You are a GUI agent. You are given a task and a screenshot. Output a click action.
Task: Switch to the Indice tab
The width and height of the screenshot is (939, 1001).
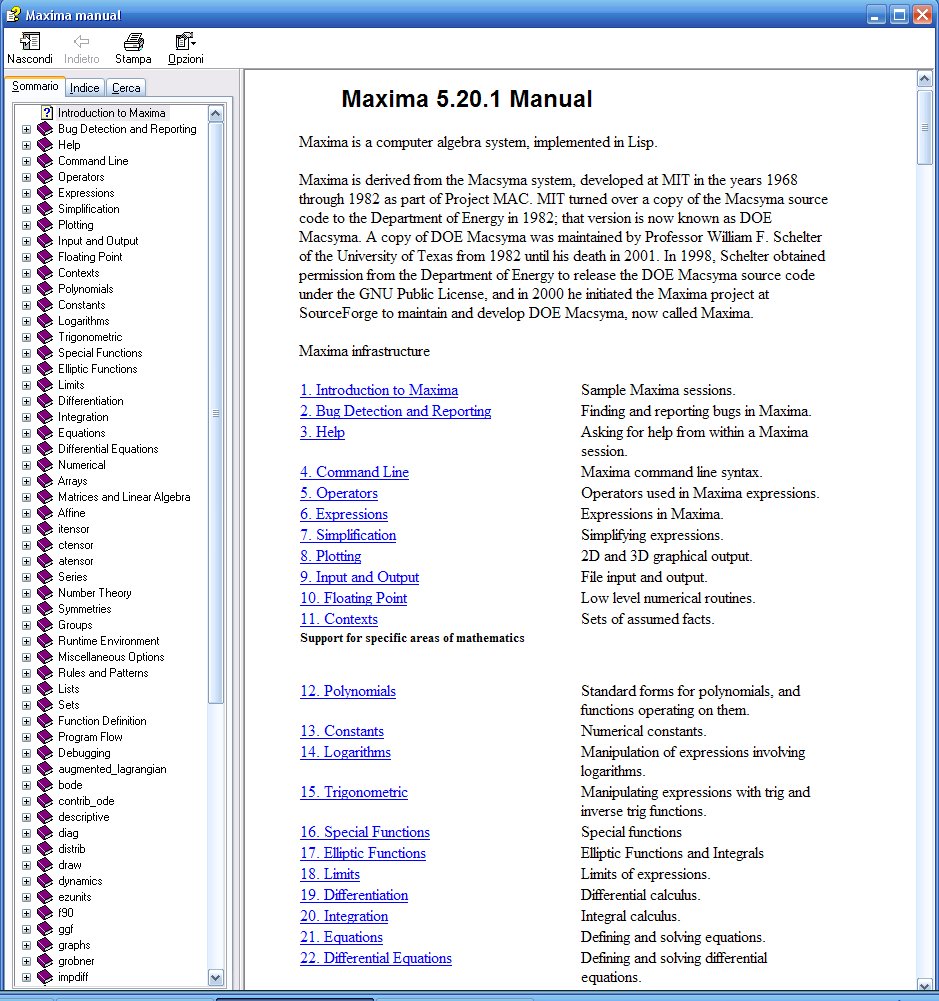(84, 87)
